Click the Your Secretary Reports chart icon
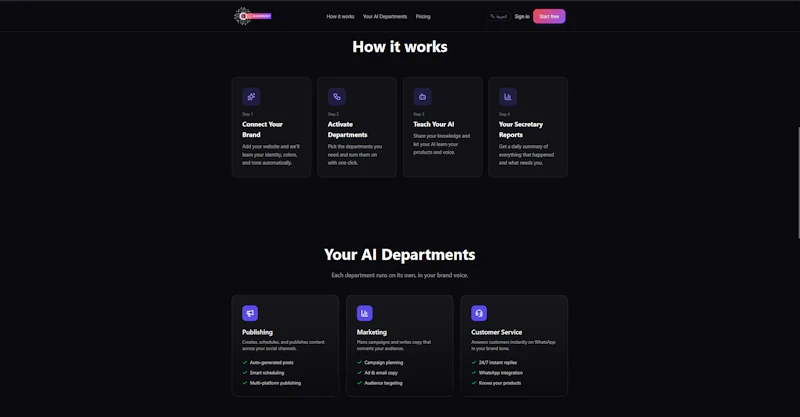 tap(508, 96)
